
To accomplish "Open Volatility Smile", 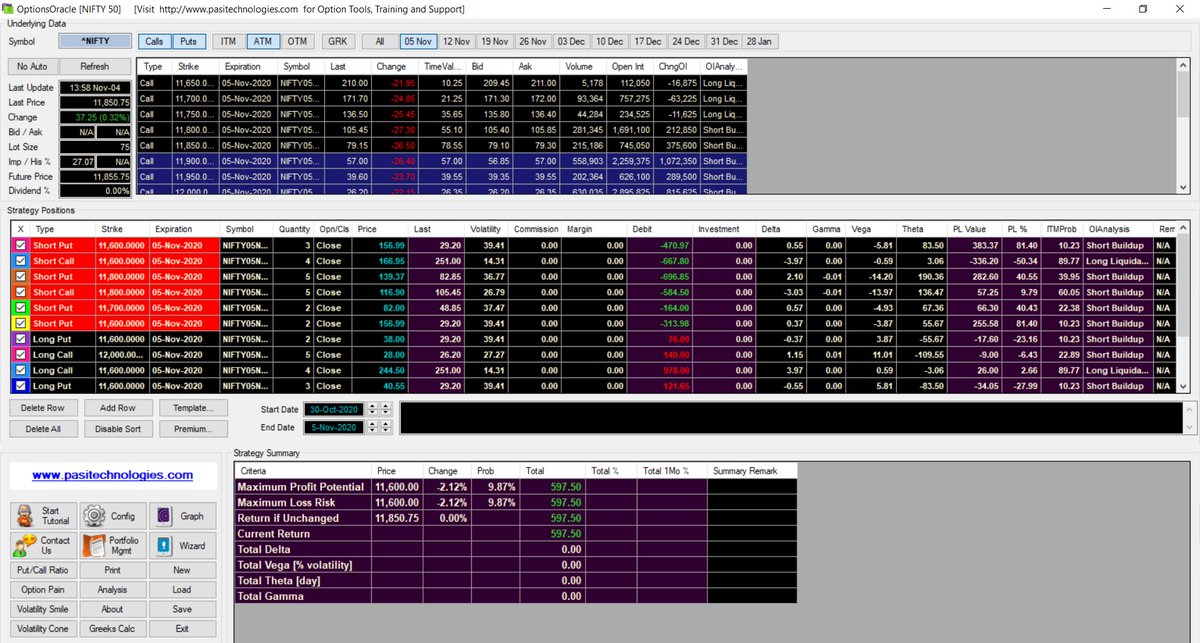I will pyautogui.click(x=43, y=609).
